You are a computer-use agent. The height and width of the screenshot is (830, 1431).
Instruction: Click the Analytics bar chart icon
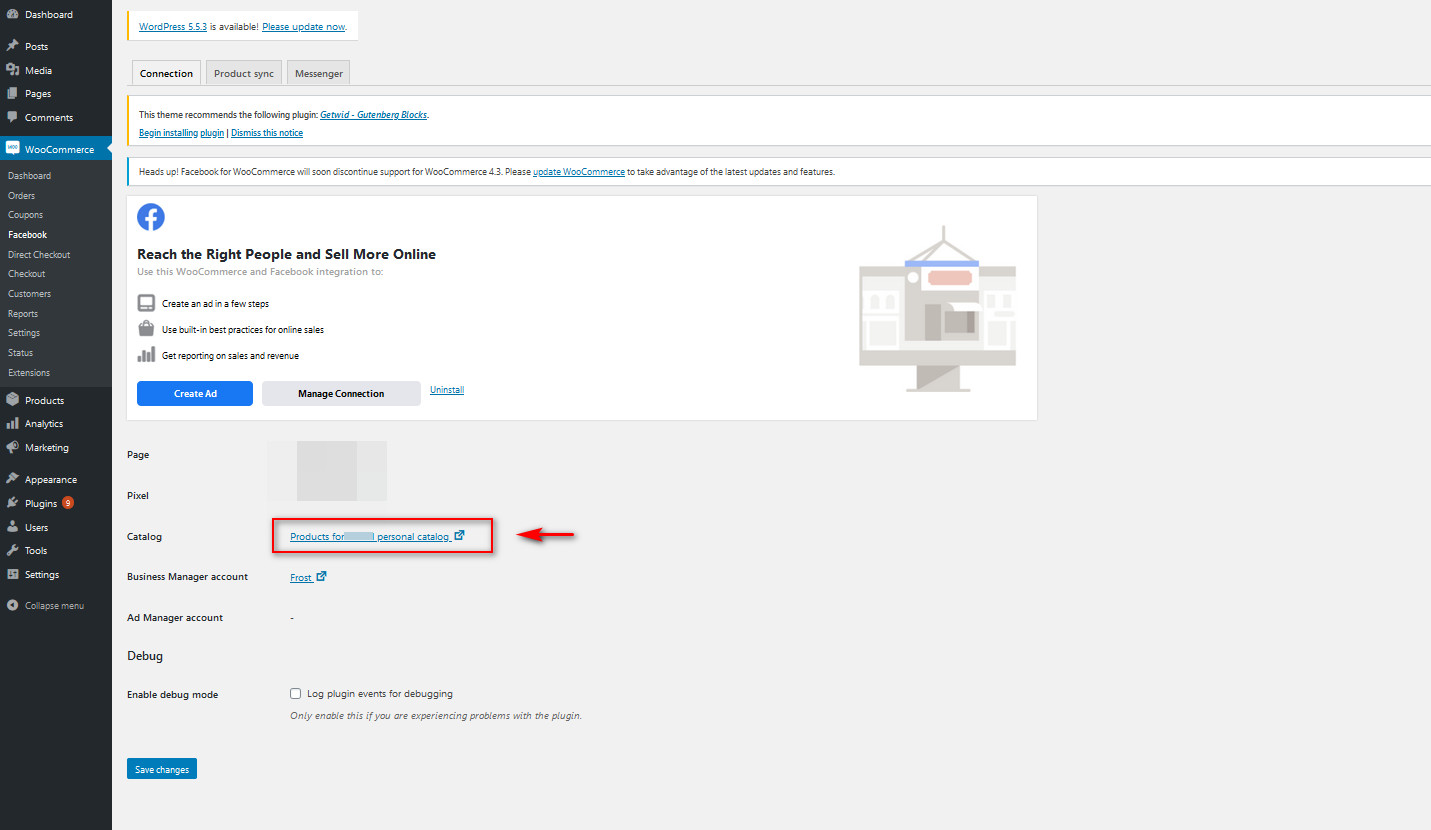tap(12, 423)
